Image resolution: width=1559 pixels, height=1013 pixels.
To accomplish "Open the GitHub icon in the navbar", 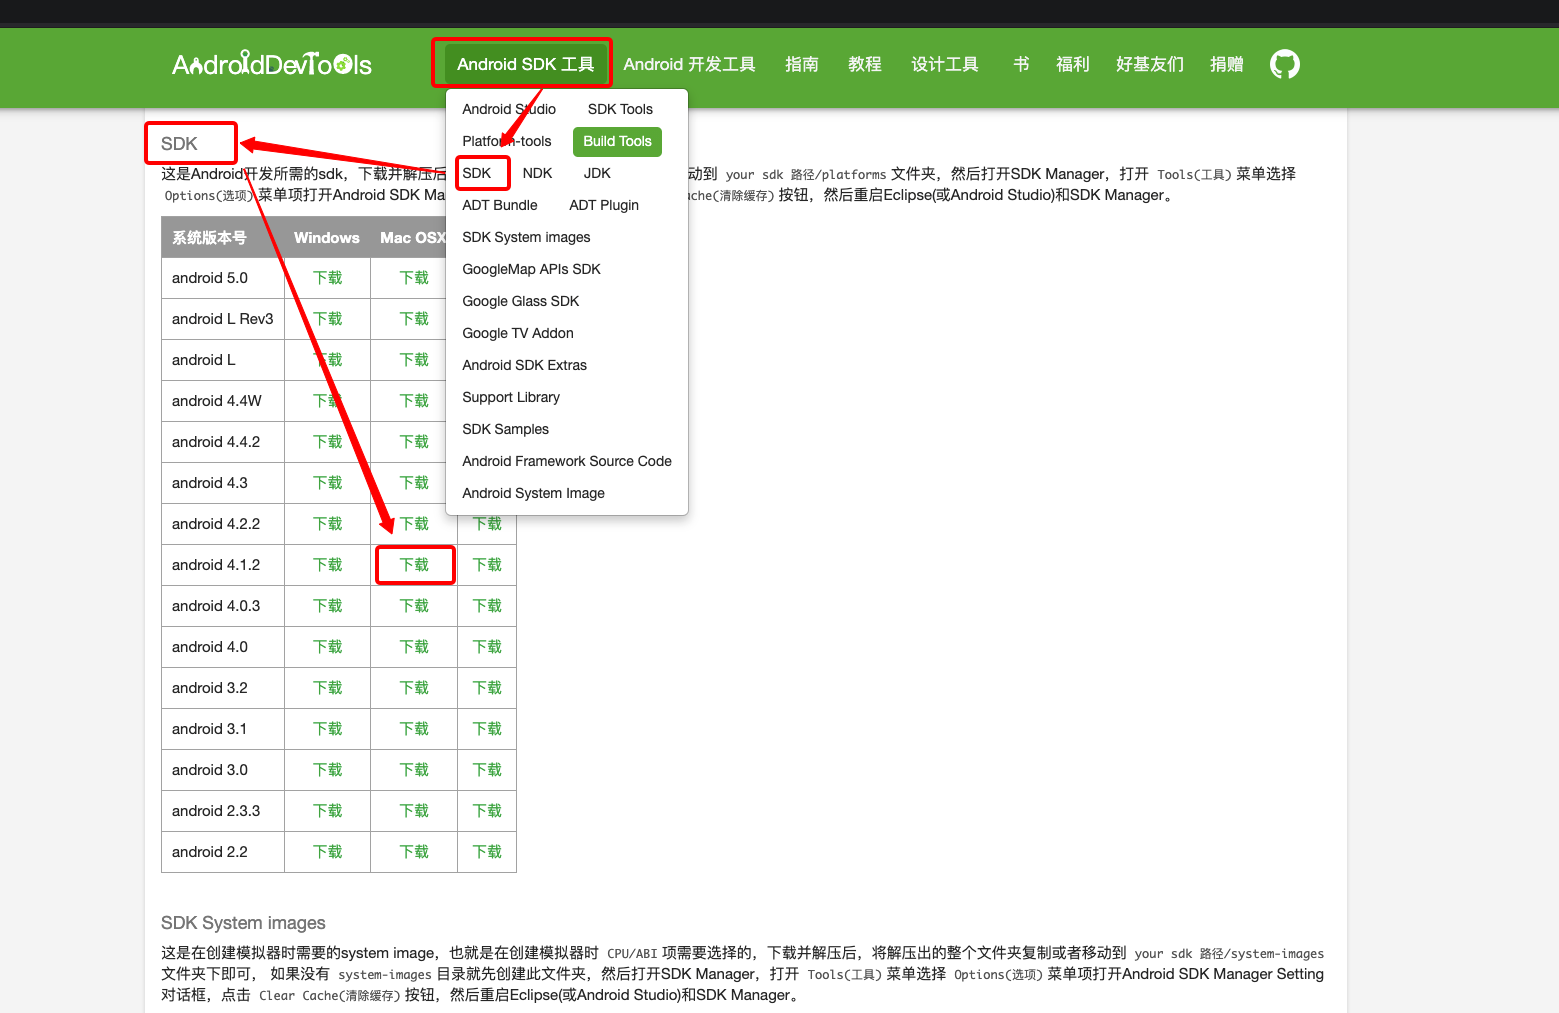I will click(1285, 64).
